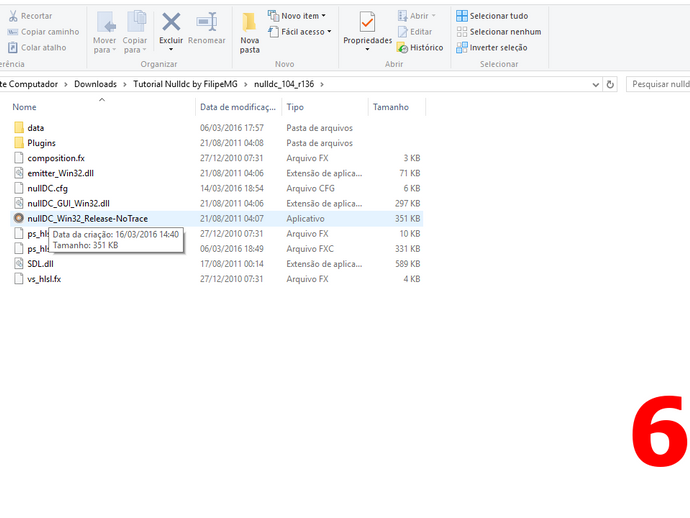Click Selecionar tudo

[x=492, y=16]
